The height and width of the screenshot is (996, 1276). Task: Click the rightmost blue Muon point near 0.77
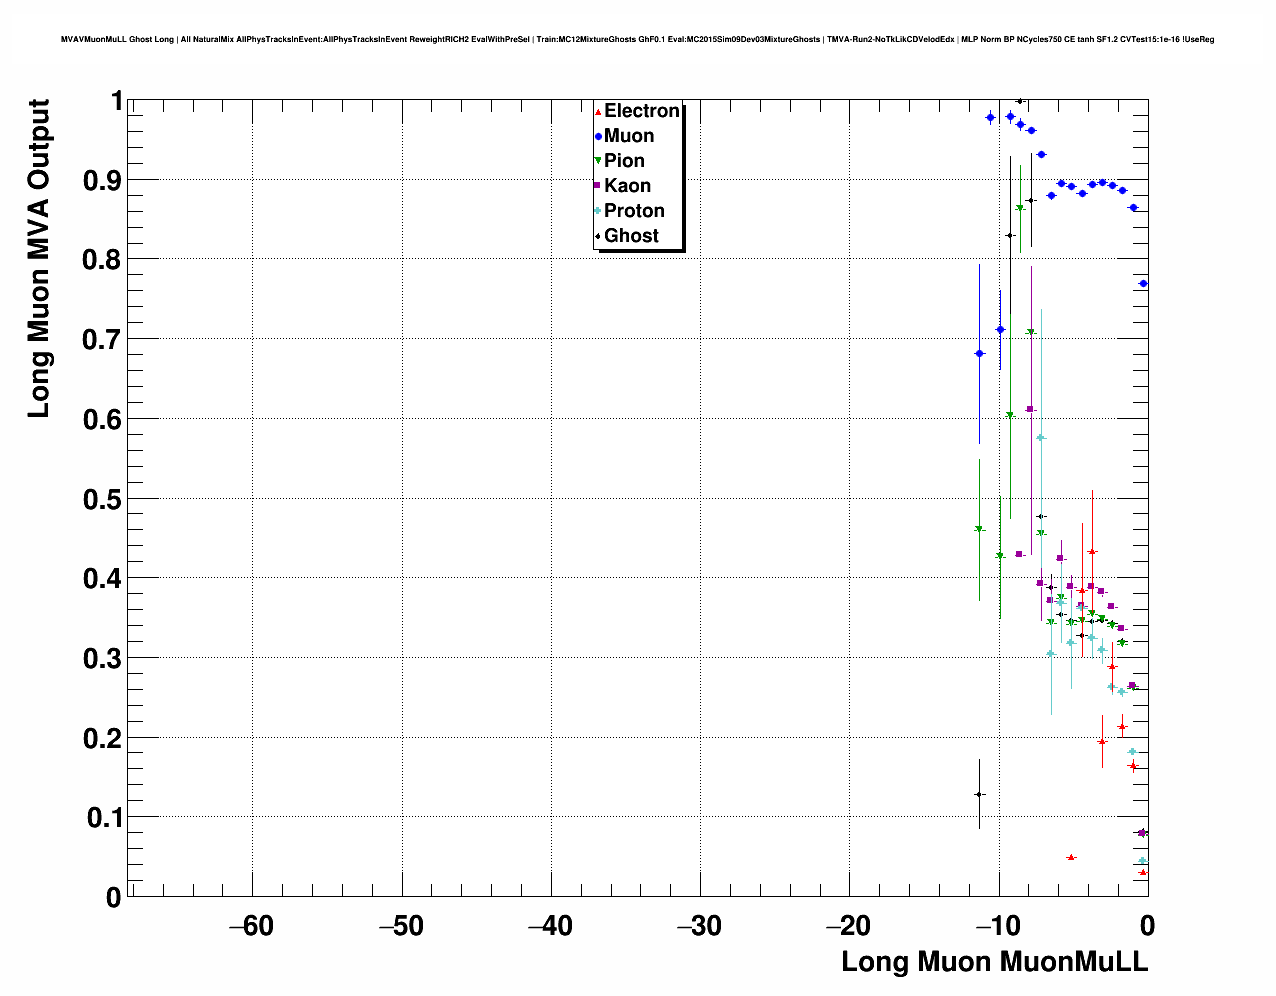[x=1143, y=284]
